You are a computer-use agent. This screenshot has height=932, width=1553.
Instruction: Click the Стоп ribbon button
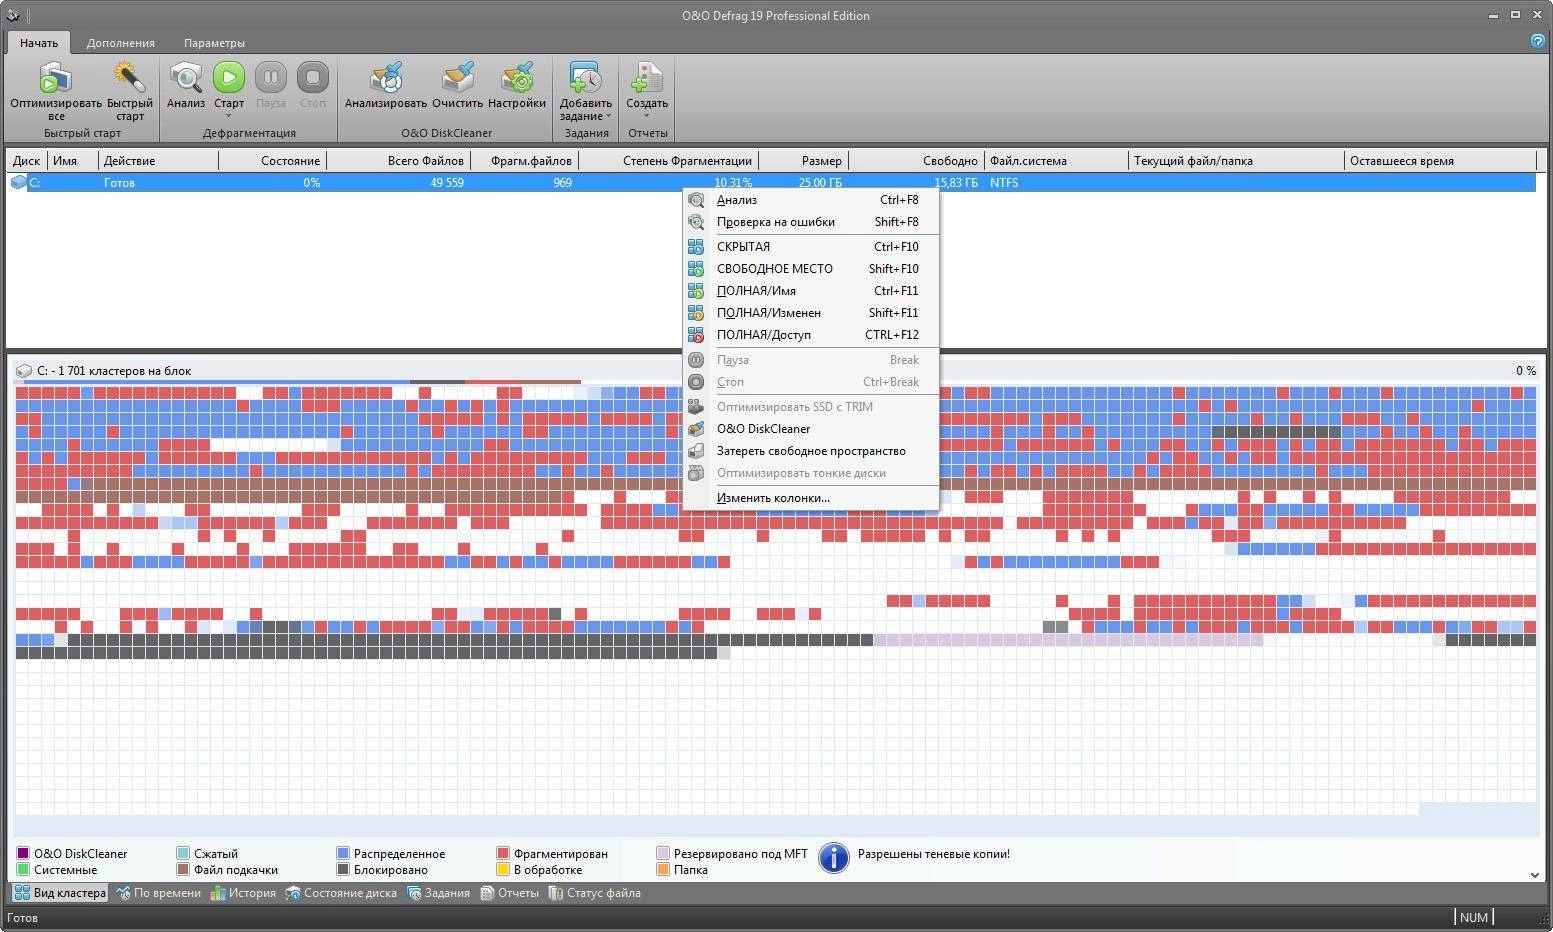click(x=313, y=77)
